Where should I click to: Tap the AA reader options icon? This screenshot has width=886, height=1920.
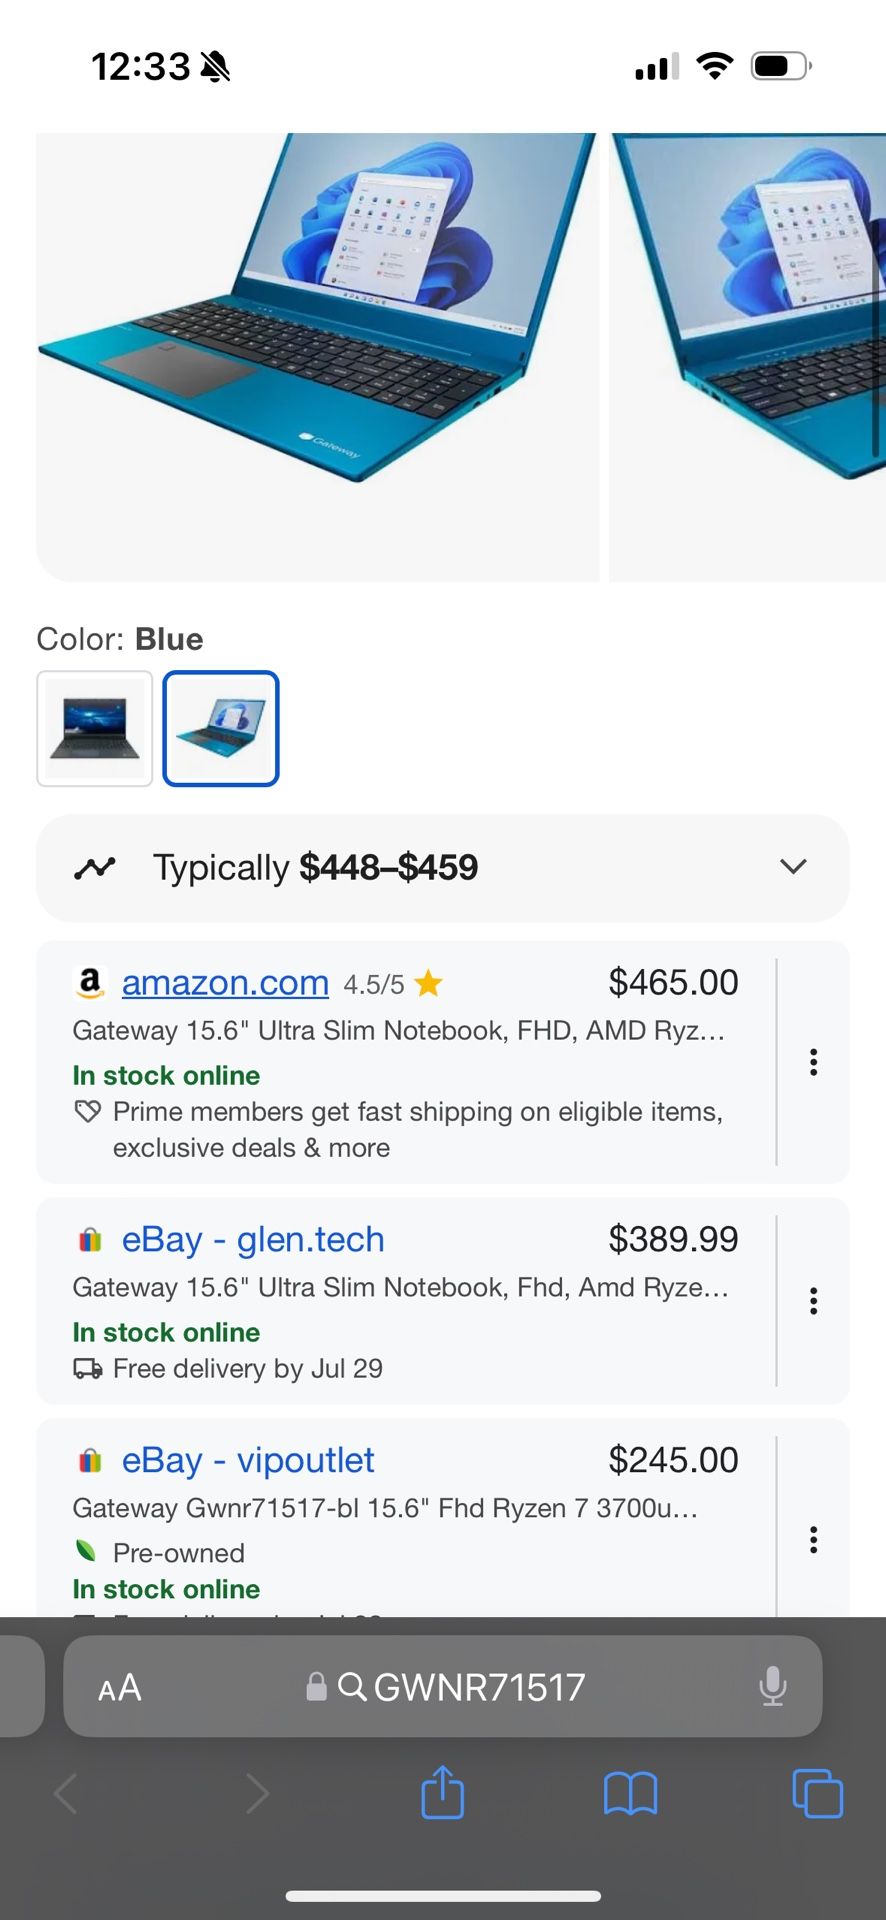pyautogui.click(x=119, y=1688)
